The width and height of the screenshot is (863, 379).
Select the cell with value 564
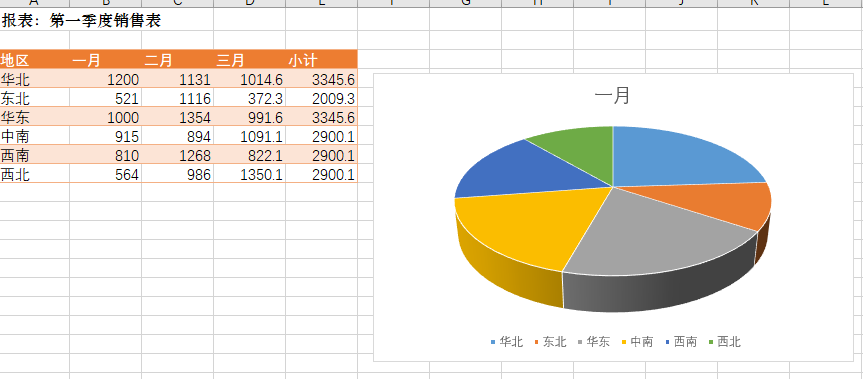pyautogui.click(x=106, y=174)
